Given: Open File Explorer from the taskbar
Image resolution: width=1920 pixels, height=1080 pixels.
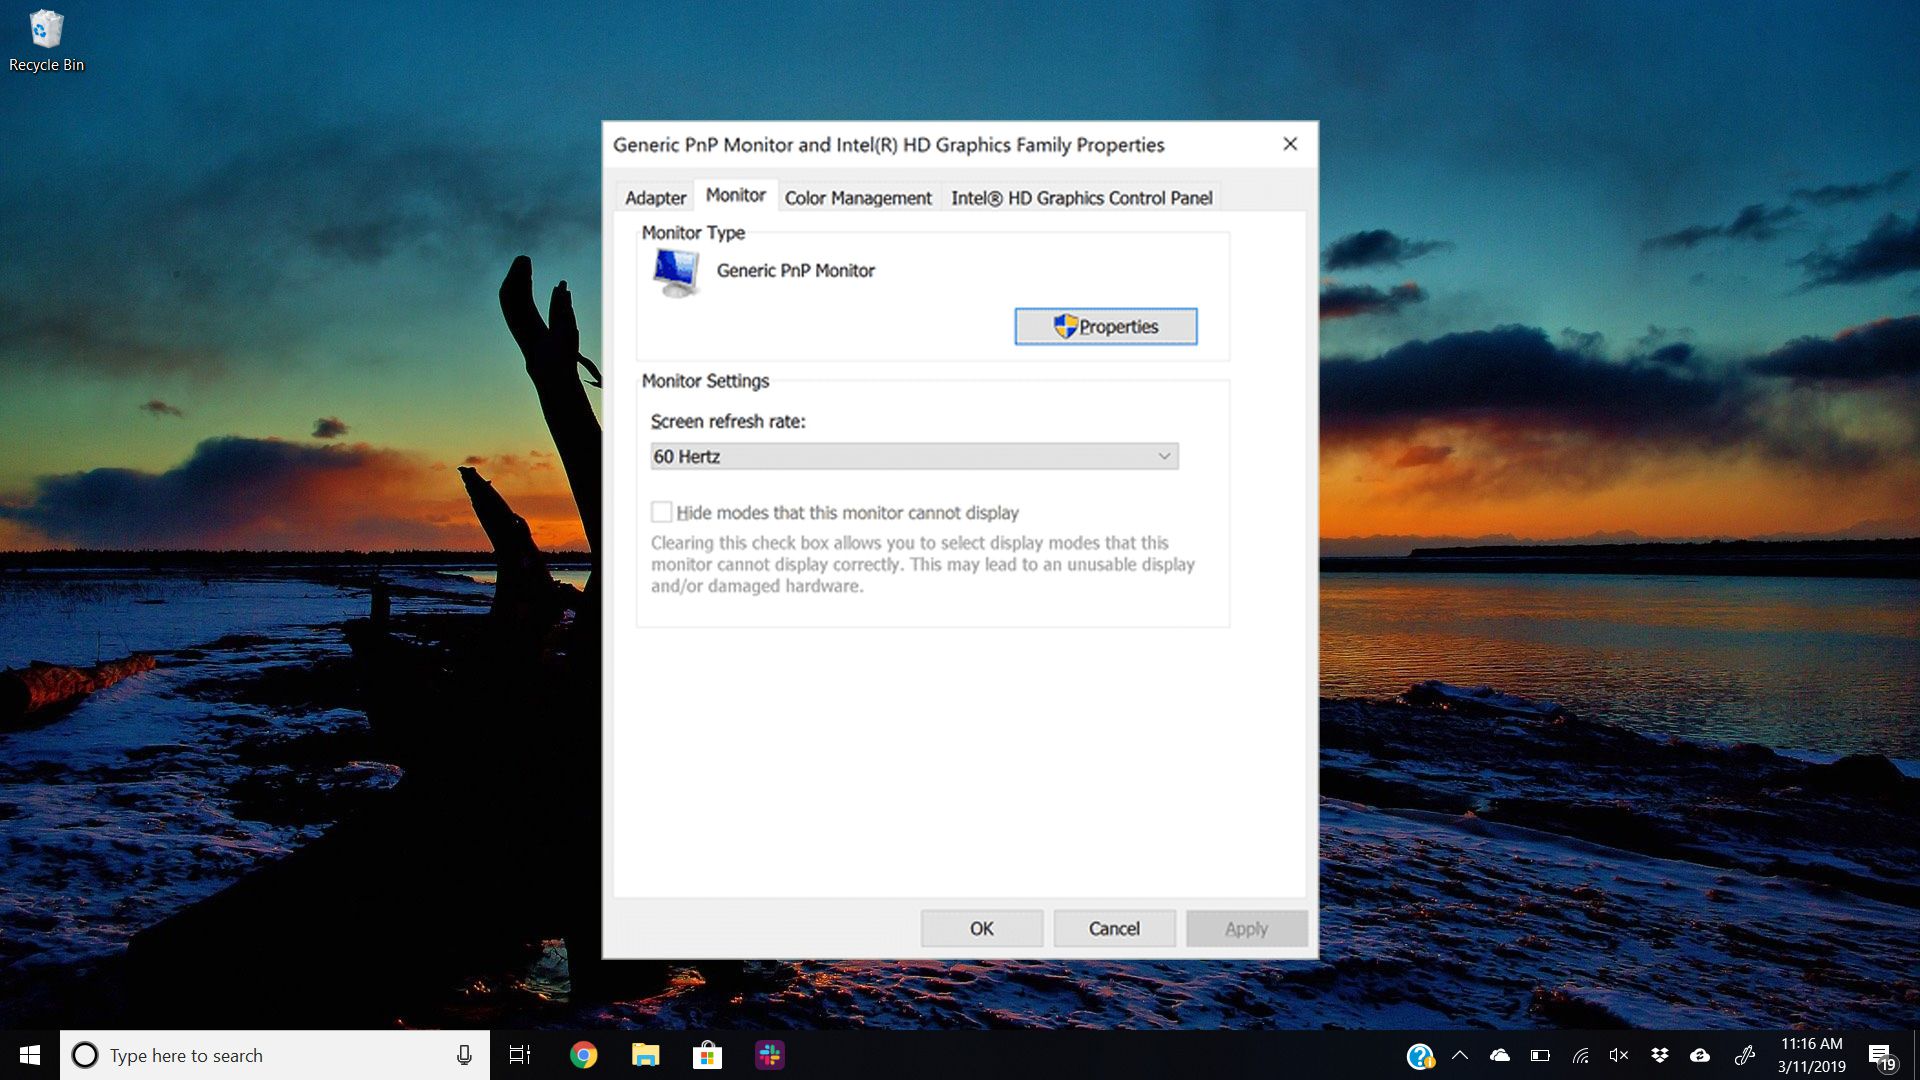Looking at the screenshot, I should click(645, 1055).
